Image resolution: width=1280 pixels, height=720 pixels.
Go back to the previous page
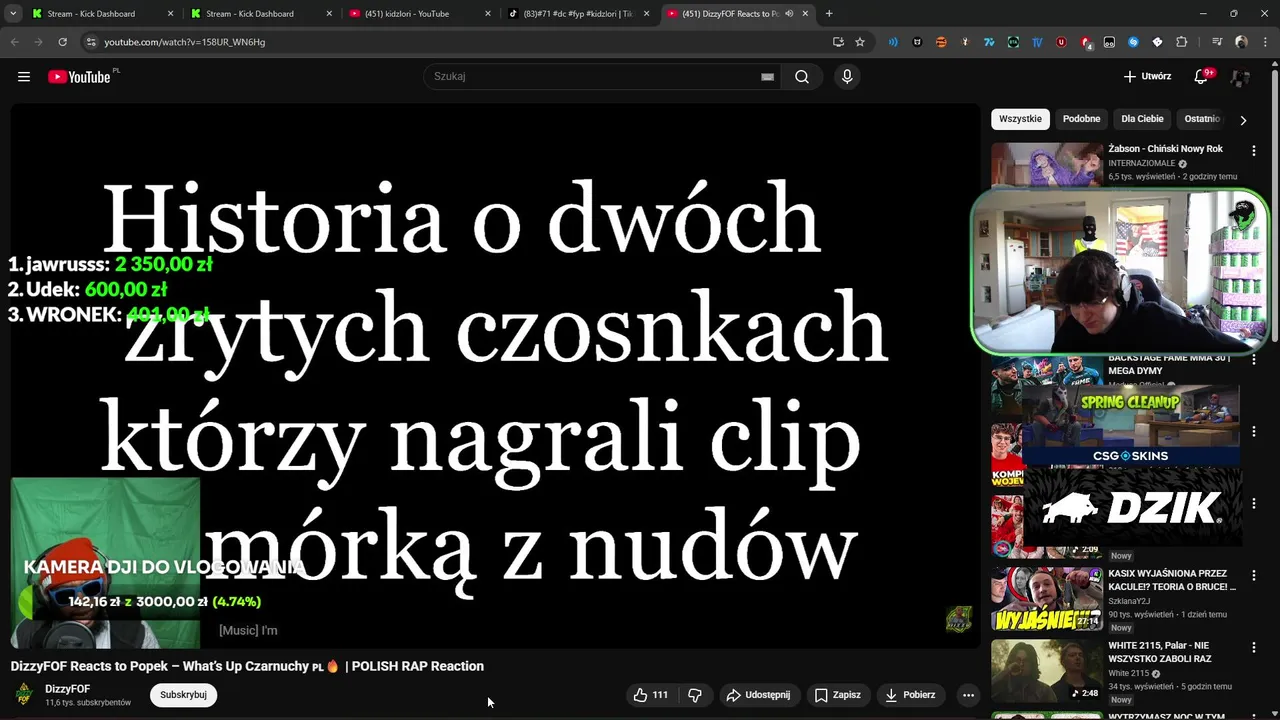(x=14, y=42)
